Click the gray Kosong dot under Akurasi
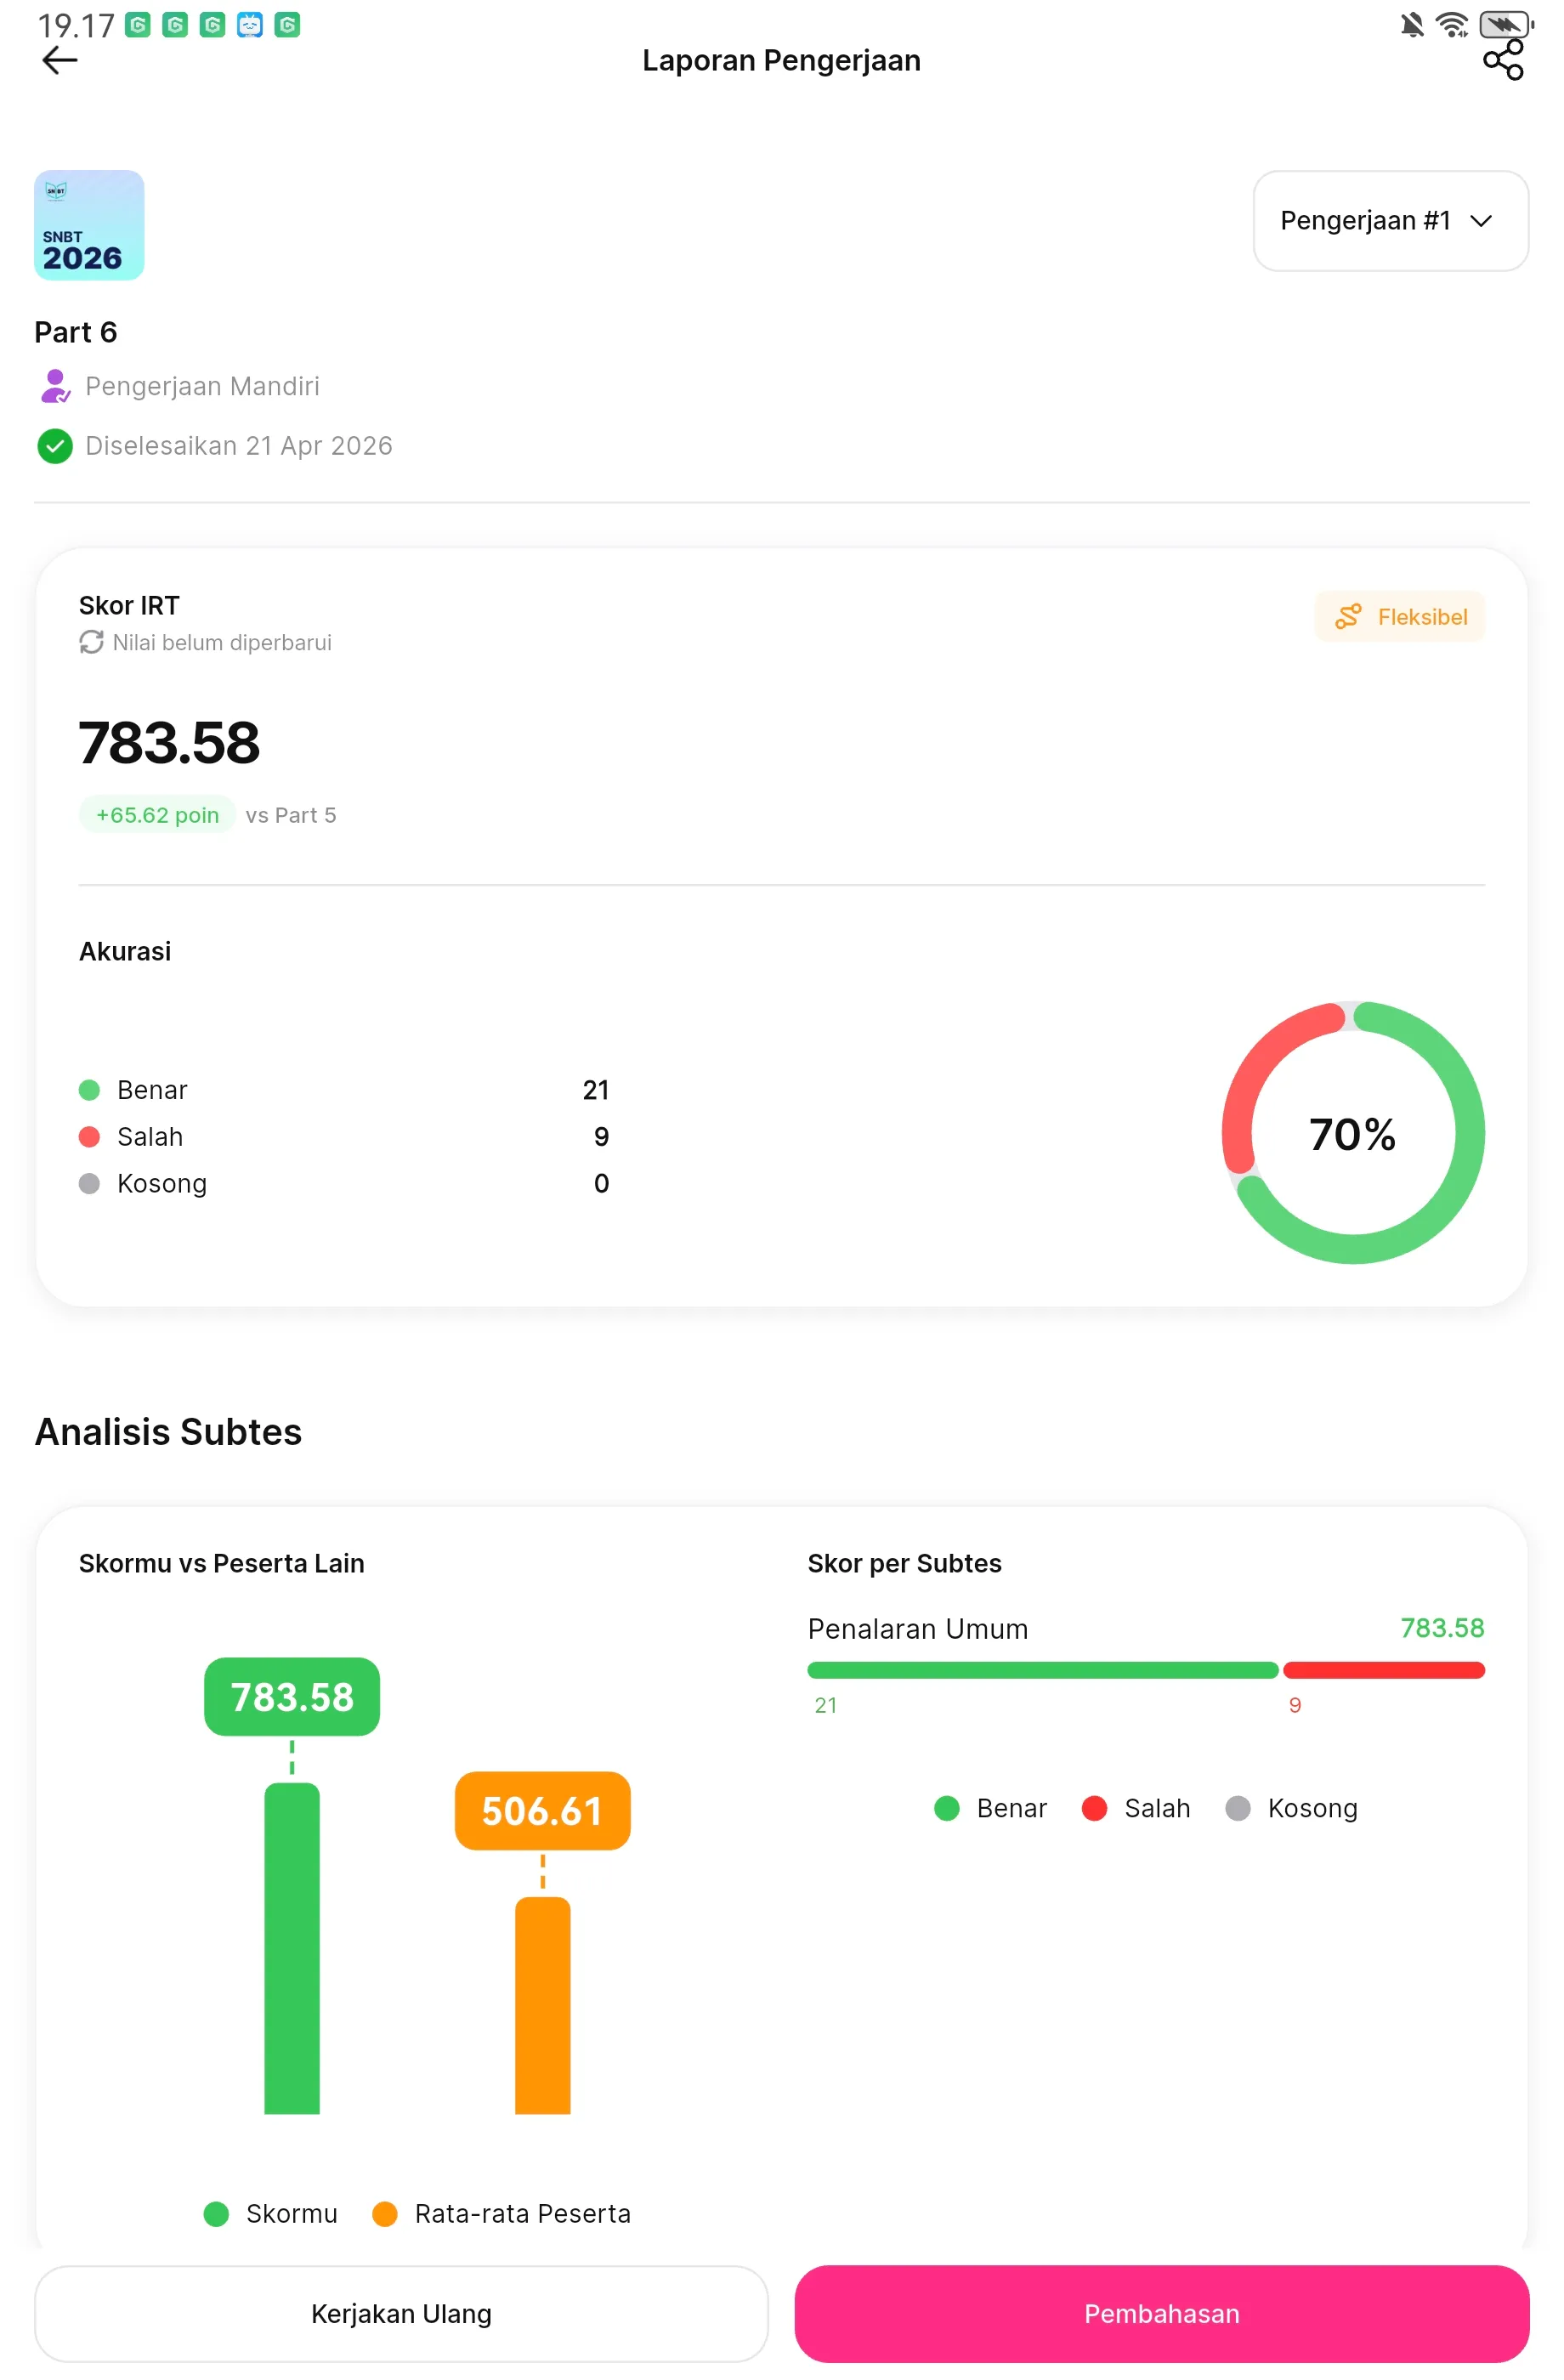This screenshot has width=1564, height=2380. 89,1184
